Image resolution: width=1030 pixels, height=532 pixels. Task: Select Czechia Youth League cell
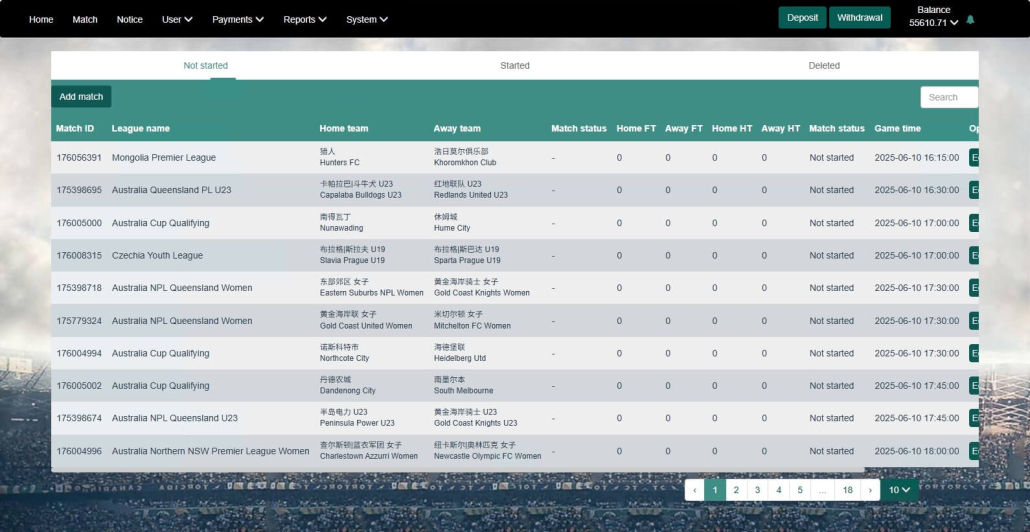coord(157,255)
